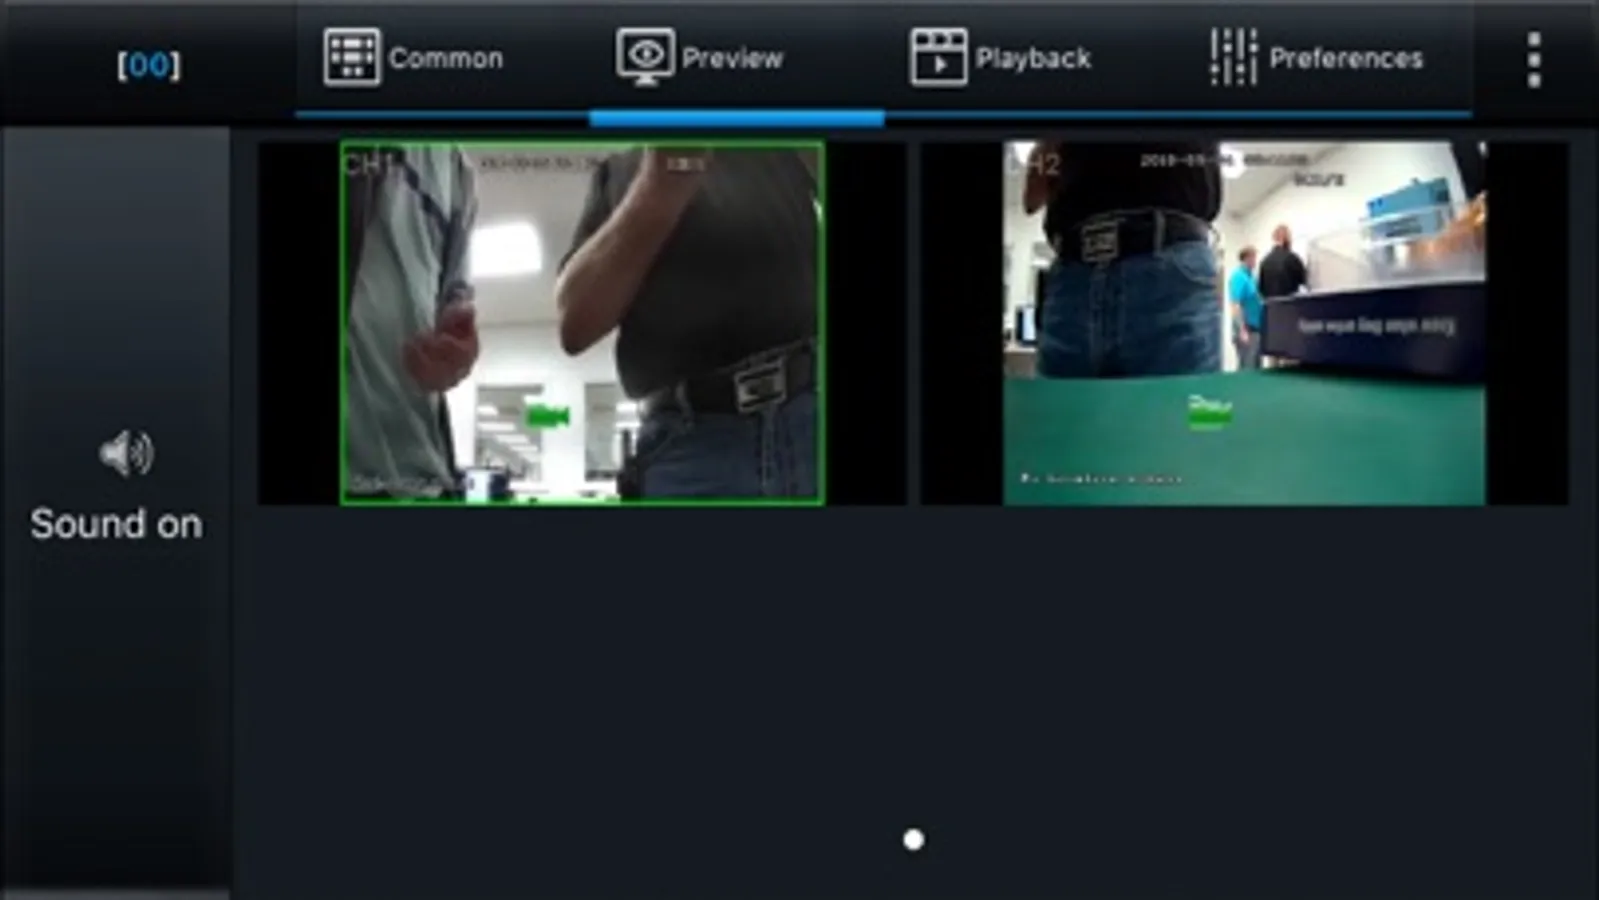Click the [00] device indicator
Image resolution: width=1599 pixels, height=900 pixels.
point(148,65)
